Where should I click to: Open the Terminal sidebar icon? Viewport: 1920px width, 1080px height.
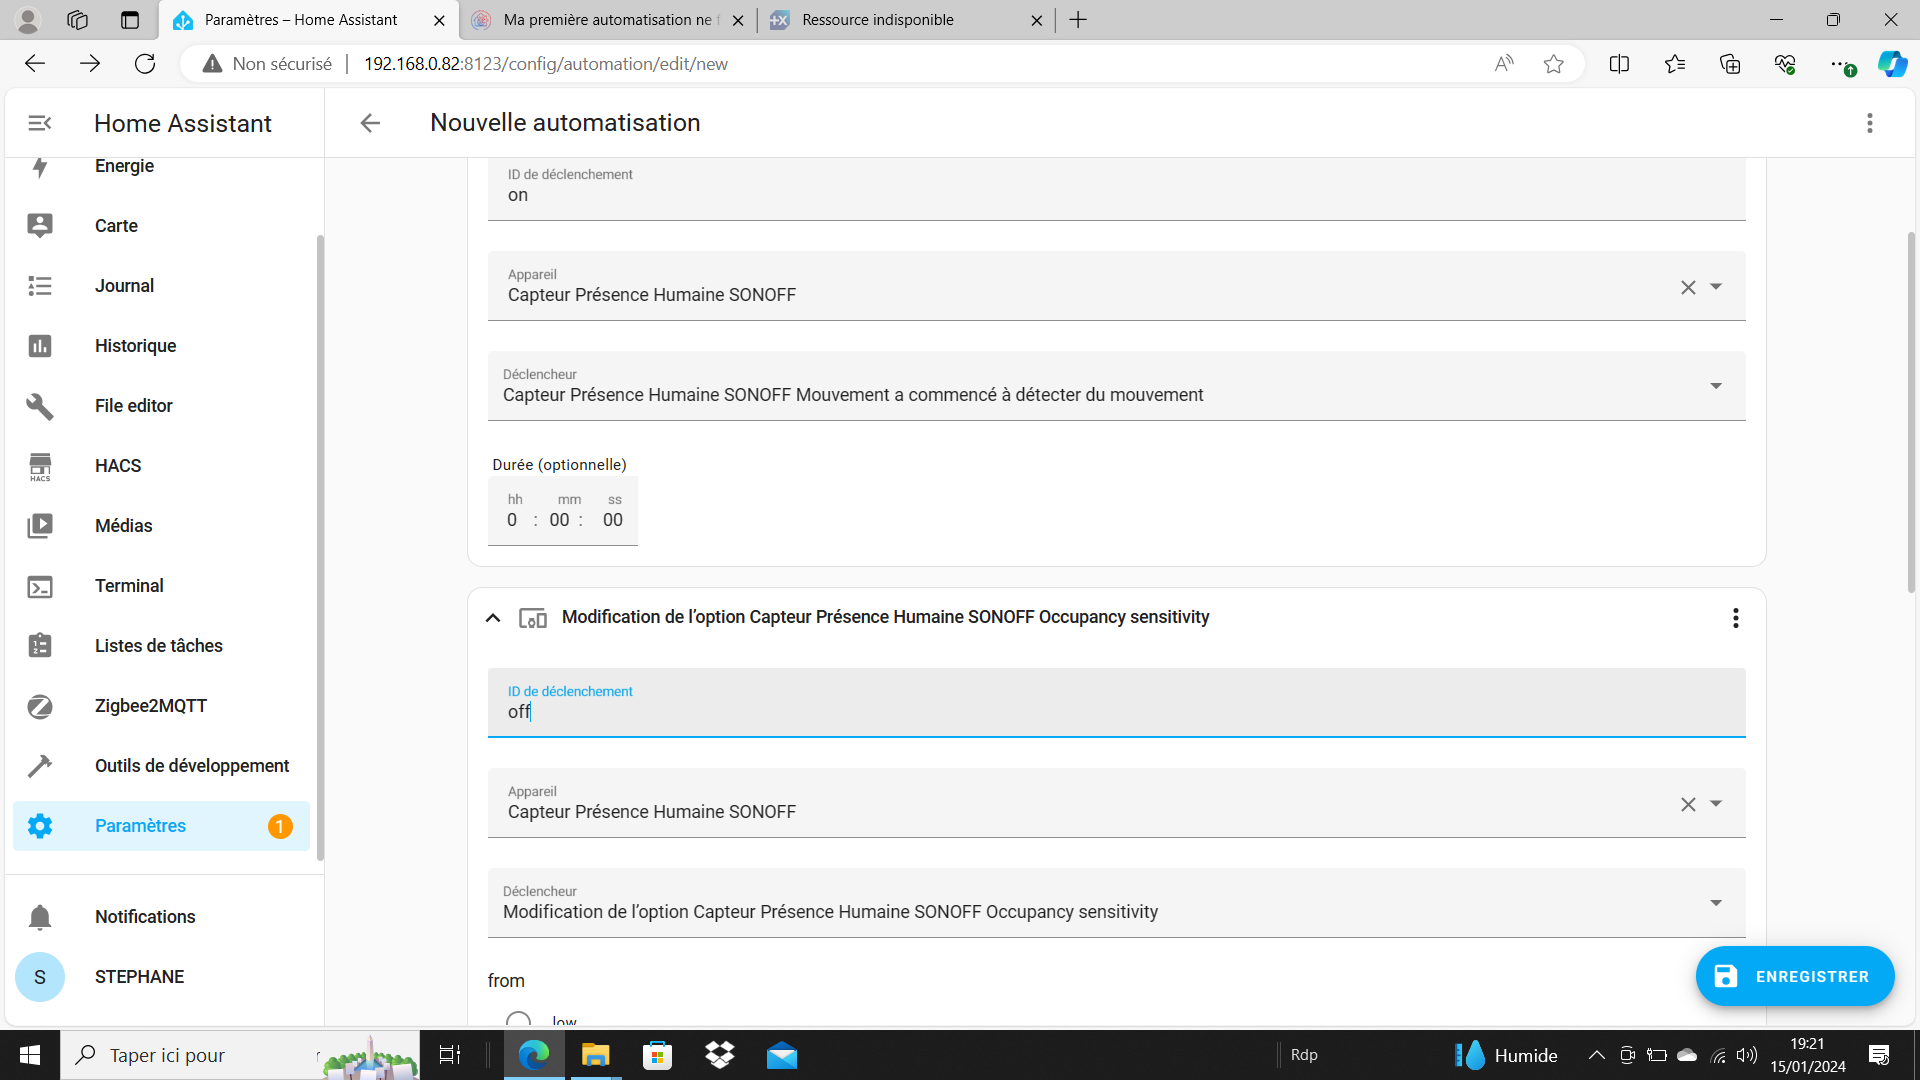click(40, 587)
